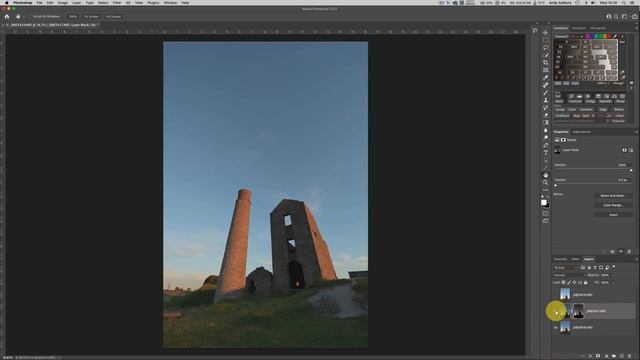Toggle Lock Image Pixels brush icon
Viewport: 640px width, 360px height.
[569, 282]
